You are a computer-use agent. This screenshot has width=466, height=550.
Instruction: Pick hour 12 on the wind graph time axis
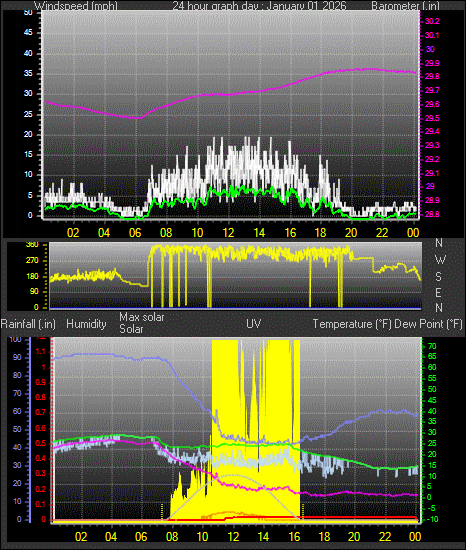point(229,232)
